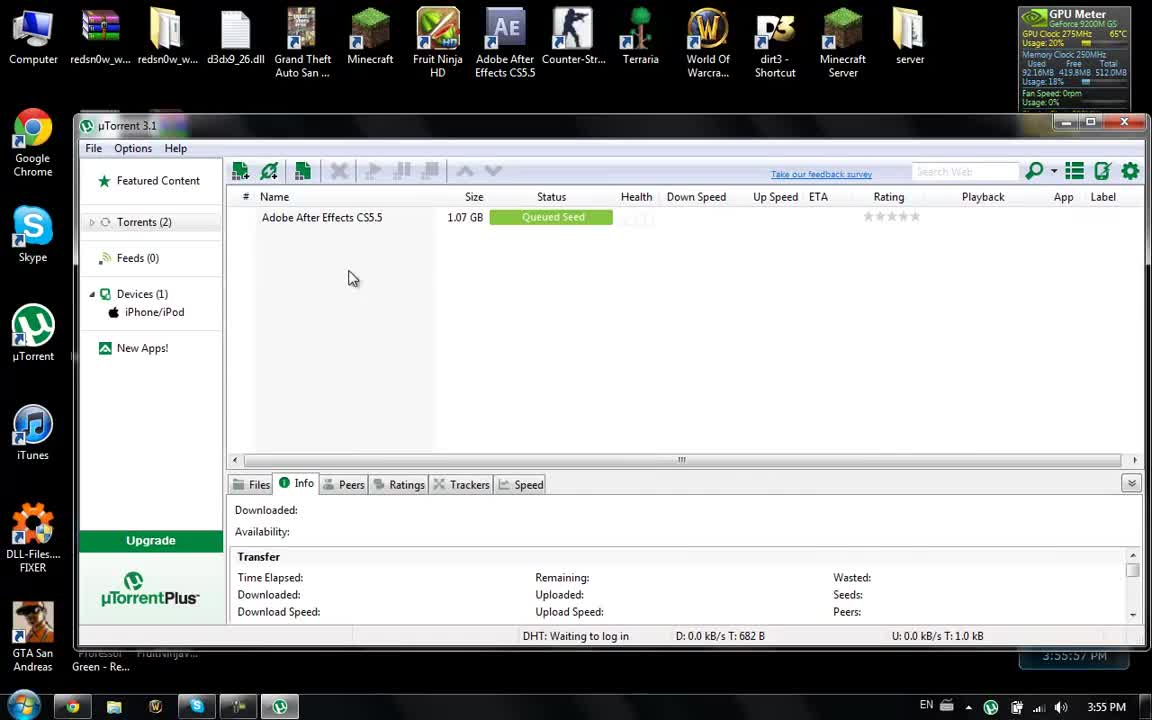Screen dimensions: 1152x720
Task: Select Torrents (2) in the sidebar
Action: tap(144, 222)
